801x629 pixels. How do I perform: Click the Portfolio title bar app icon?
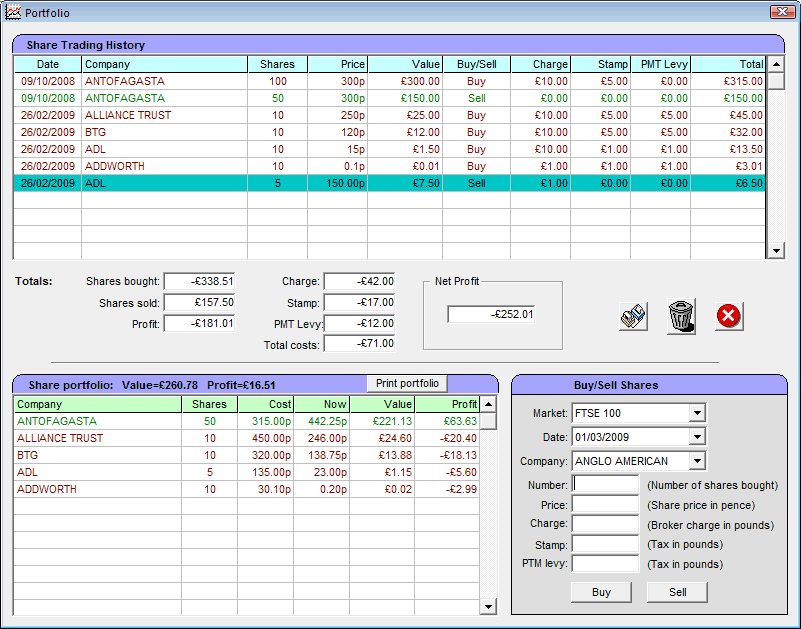[13, 12]
